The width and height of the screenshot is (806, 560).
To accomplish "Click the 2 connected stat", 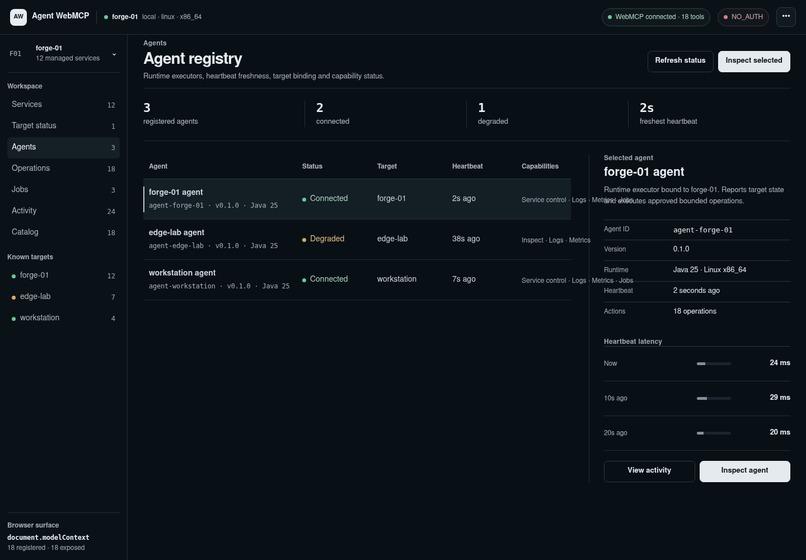I will coord(333,114).
